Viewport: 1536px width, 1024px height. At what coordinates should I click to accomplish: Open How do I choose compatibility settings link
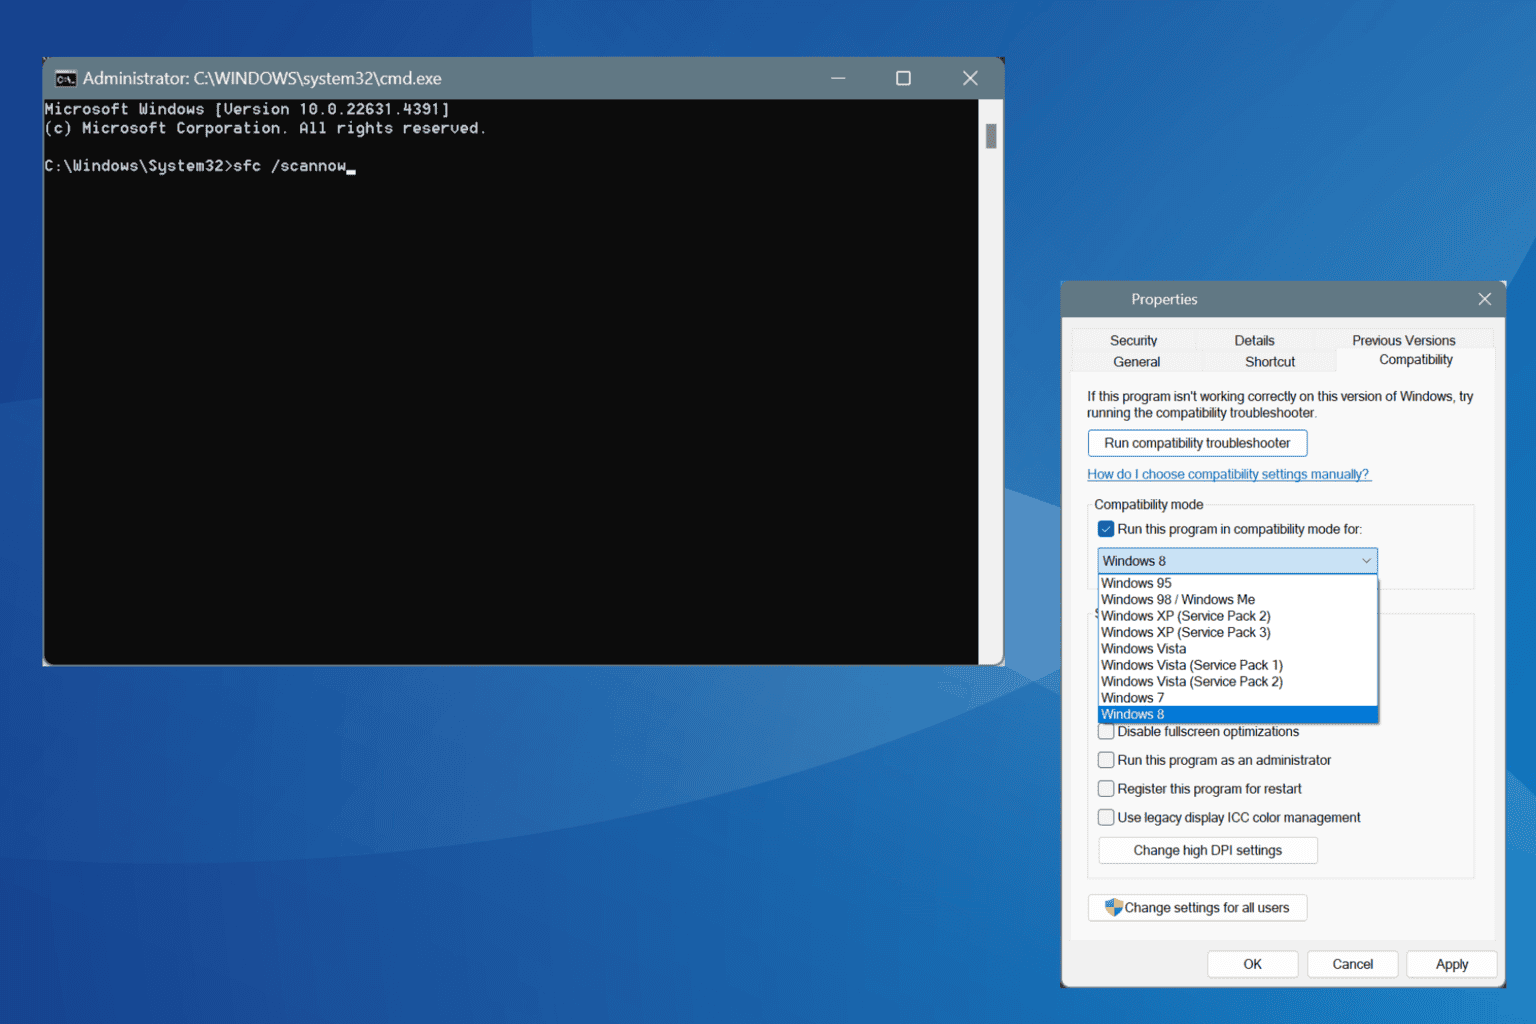(x=1229, y=474)
